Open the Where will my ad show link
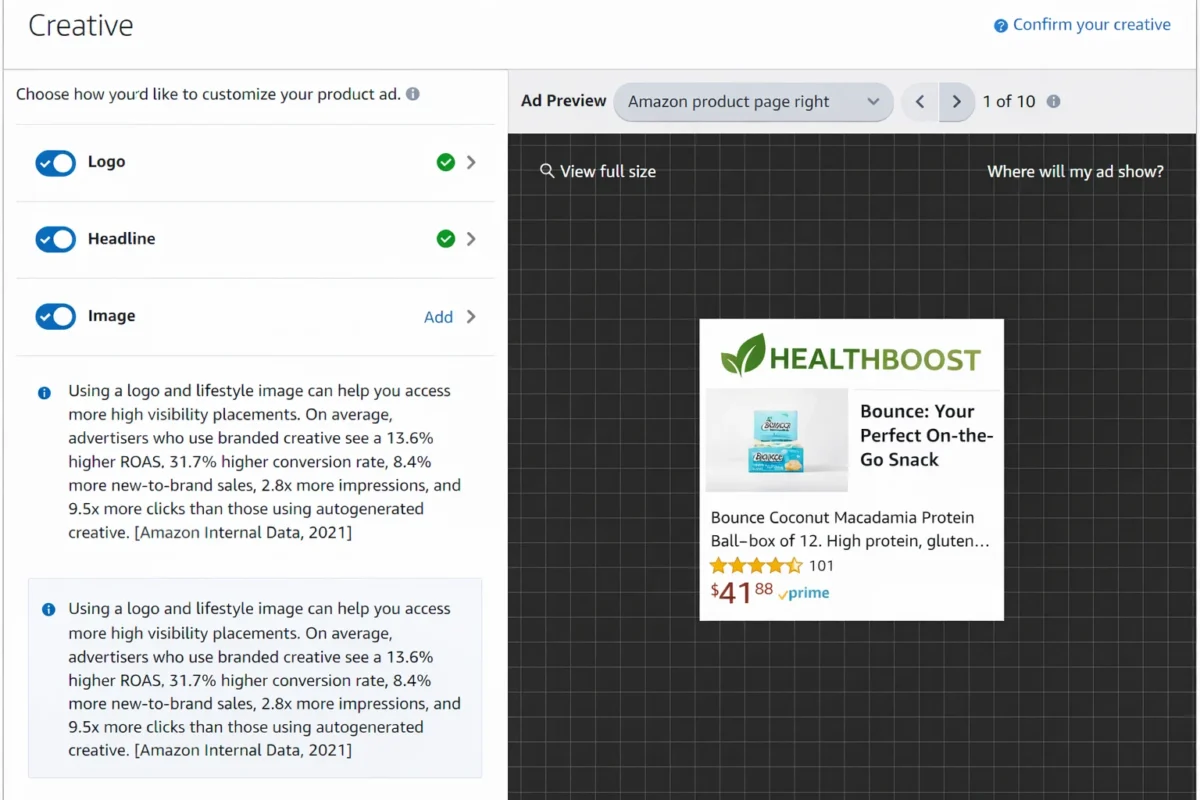The height and width of the screenshot is (800, 1200). (1075, 171)
